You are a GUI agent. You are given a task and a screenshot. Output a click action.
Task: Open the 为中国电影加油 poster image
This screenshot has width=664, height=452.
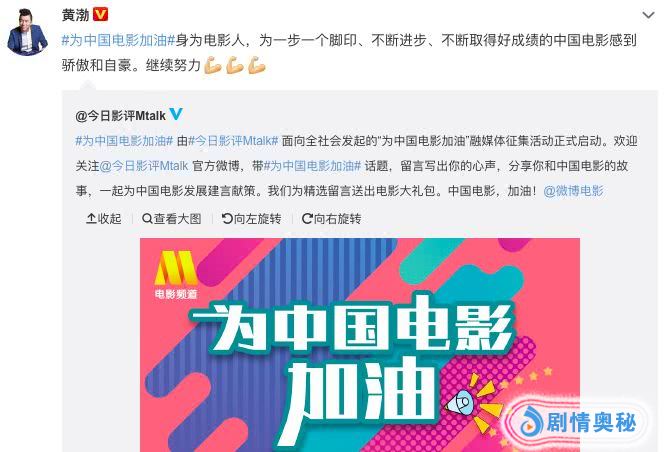tap(360, 345)
